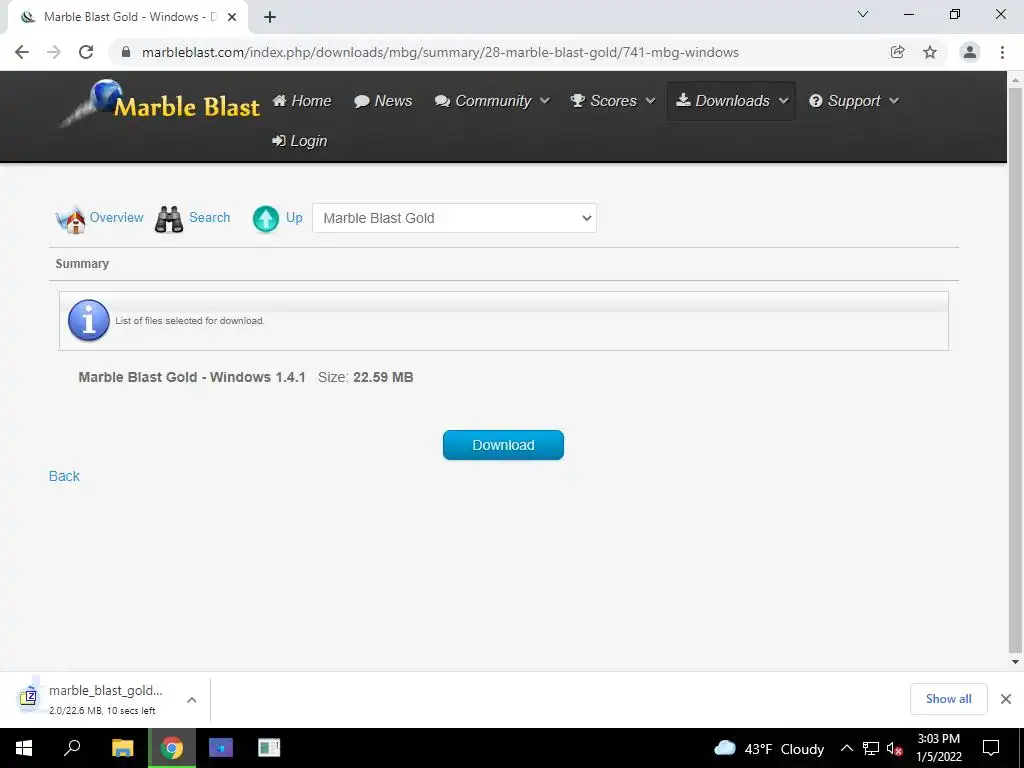The height and width of the screenshot is (768, 1024).
Task: Click the Search link text
Action: [x=210, y=217]
